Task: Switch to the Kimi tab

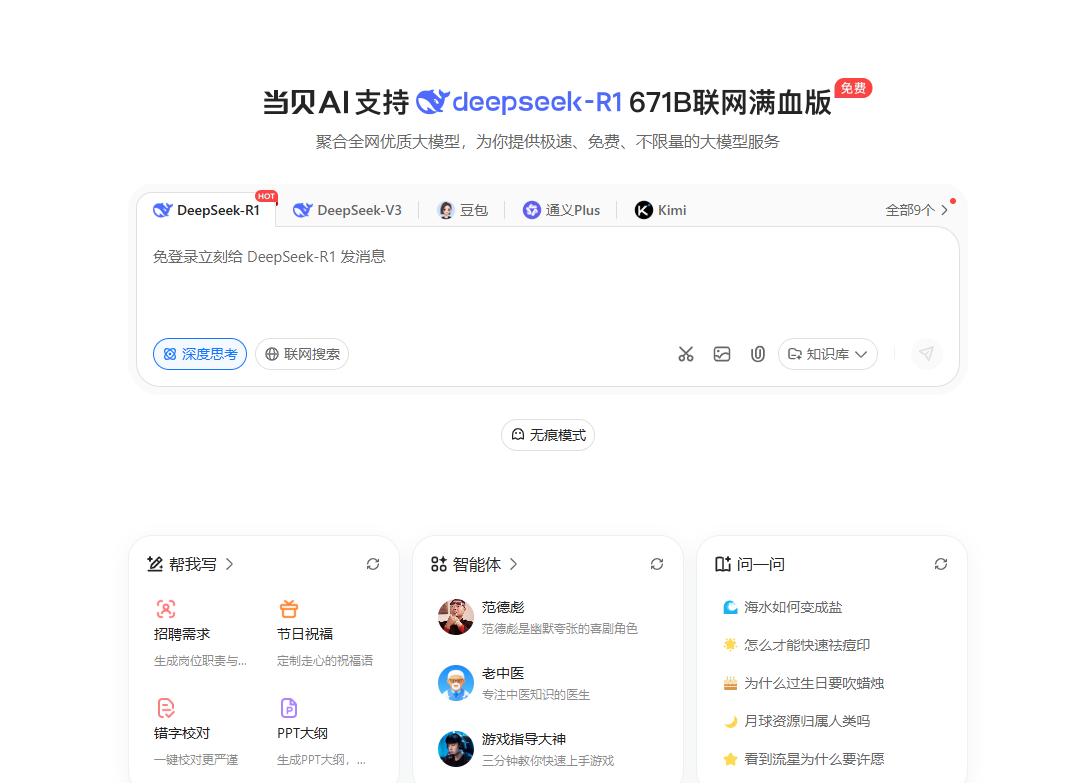Action: click(660, 211)
